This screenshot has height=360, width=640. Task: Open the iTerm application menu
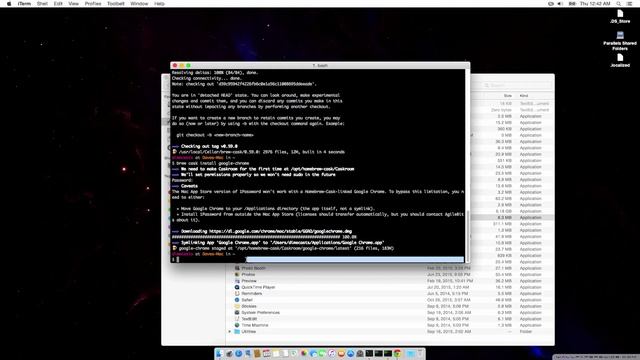[24, 4]
